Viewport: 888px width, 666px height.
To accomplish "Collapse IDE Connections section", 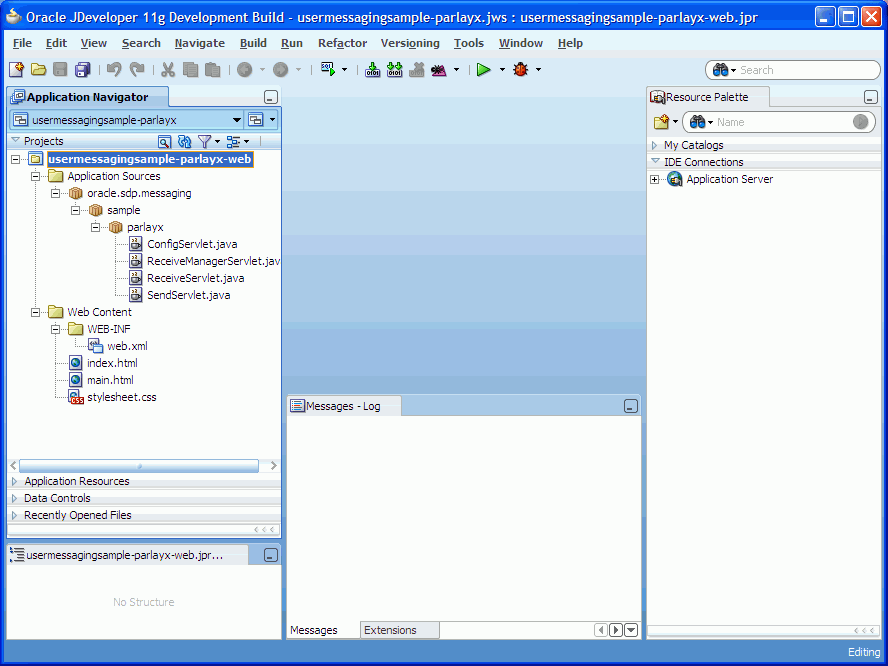I will tap(655, 161).
